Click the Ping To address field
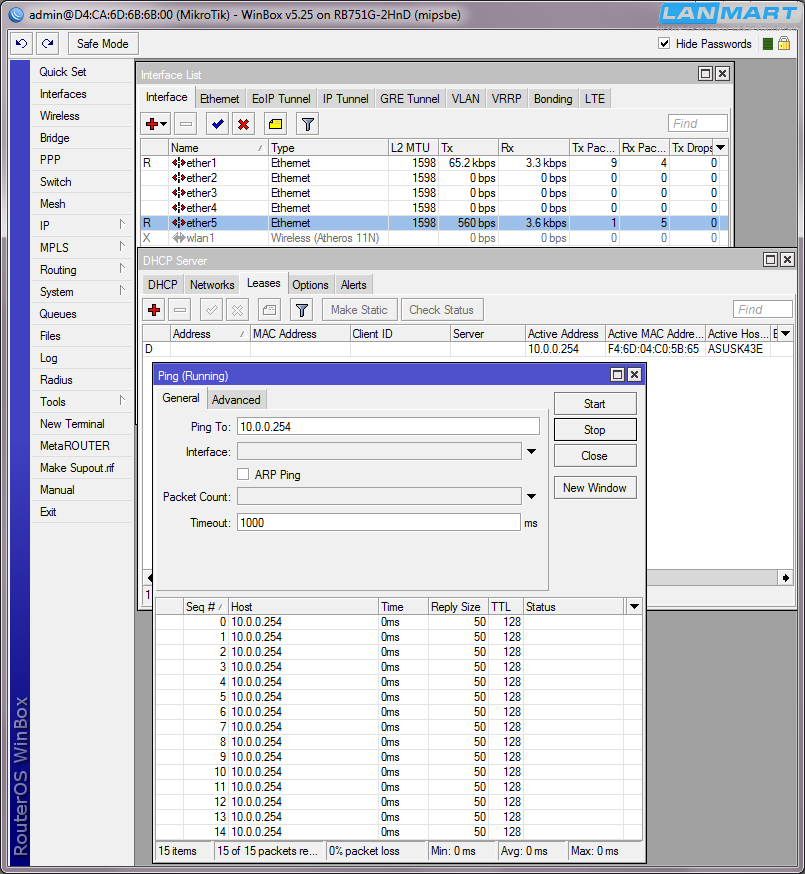805x874 pixels. click(x=388, y=427)
